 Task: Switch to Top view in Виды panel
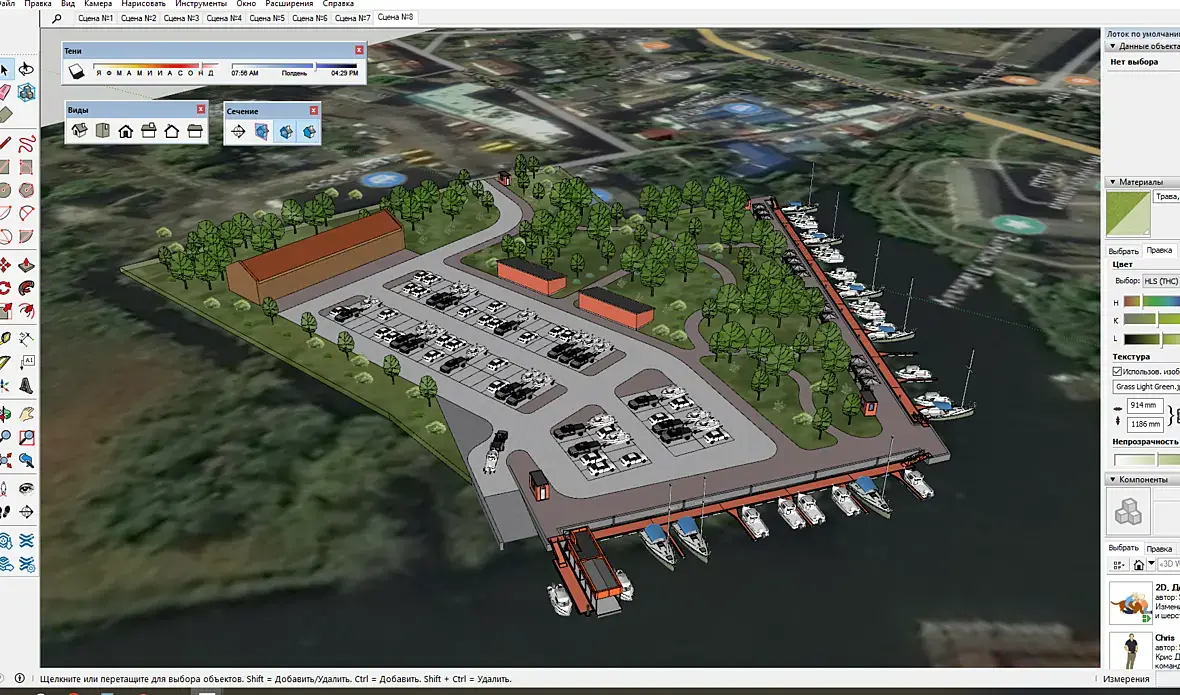point(102,131)
